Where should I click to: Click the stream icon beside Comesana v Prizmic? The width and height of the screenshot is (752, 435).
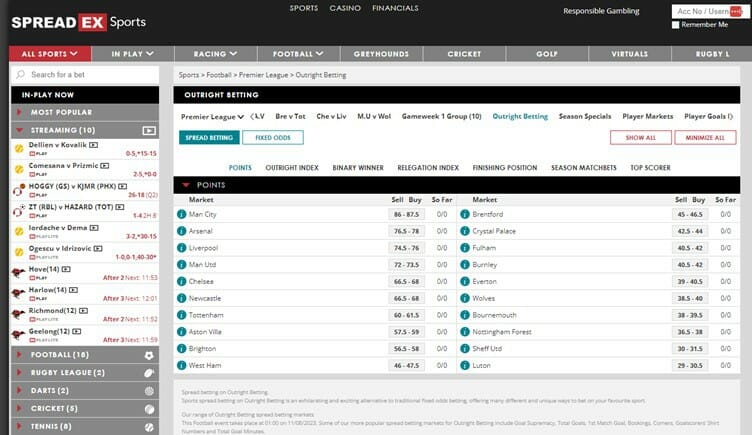coord(105,165)
